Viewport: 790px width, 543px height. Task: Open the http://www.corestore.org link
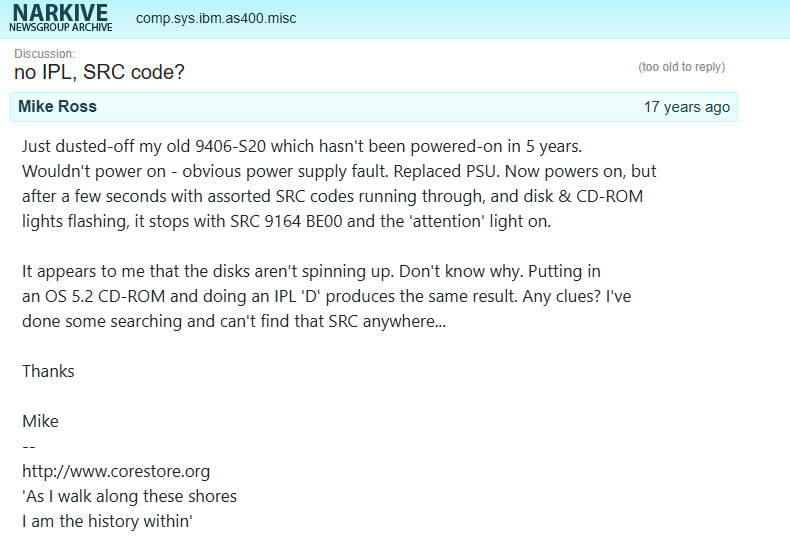coord(116,471)
